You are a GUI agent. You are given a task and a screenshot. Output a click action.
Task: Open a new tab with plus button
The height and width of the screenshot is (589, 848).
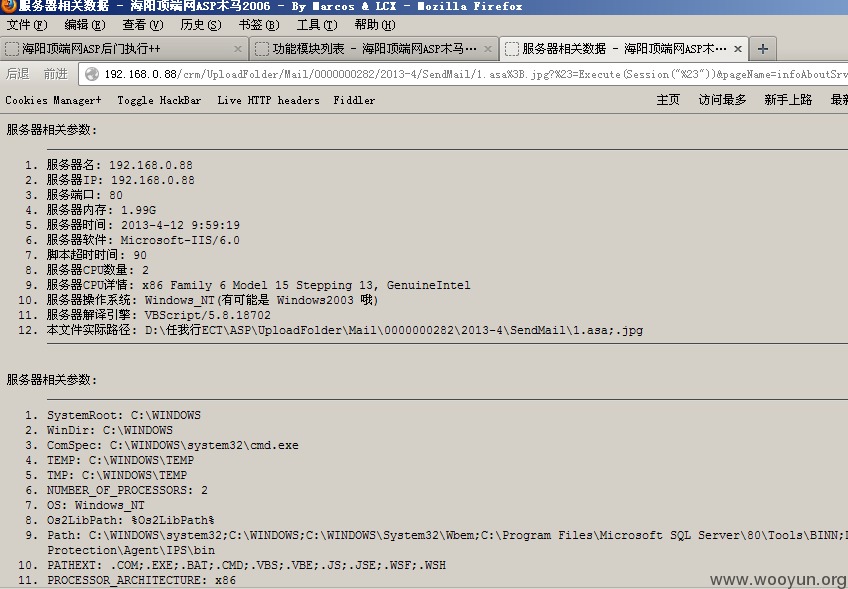[763, 49]
